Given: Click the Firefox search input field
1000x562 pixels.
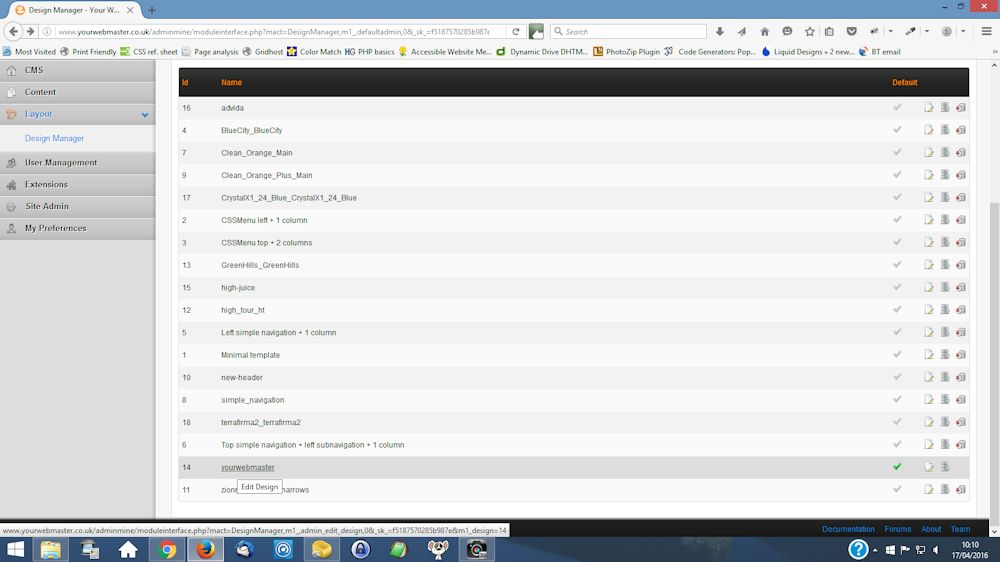Looking at the screenshot, I should 630,31.
